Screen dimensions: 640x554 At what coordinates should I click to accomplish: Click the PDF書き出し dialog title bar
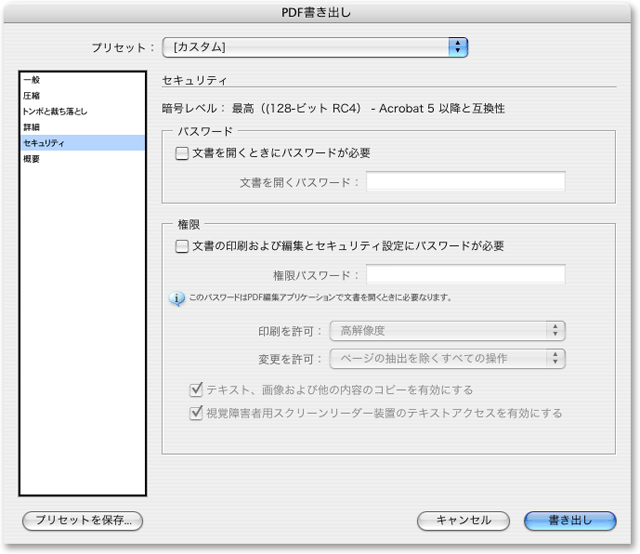320,12
